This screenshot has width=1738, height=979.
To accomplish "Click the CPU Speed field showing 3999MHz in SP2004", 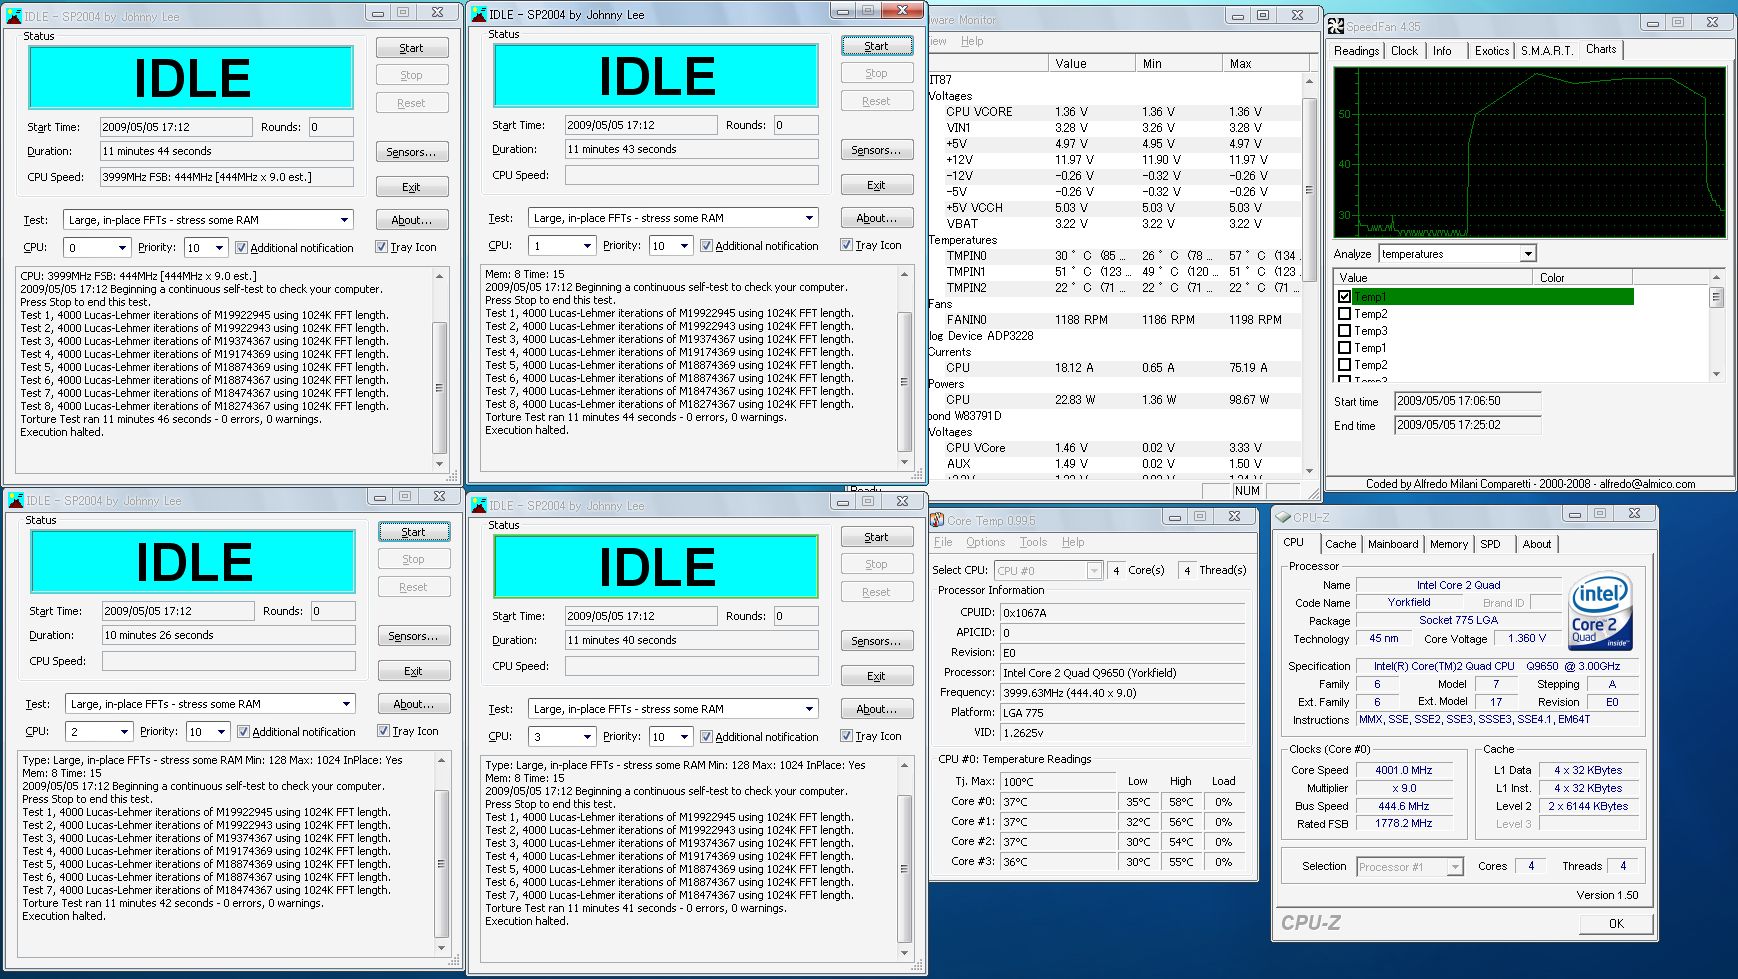I will click(227, 177).
